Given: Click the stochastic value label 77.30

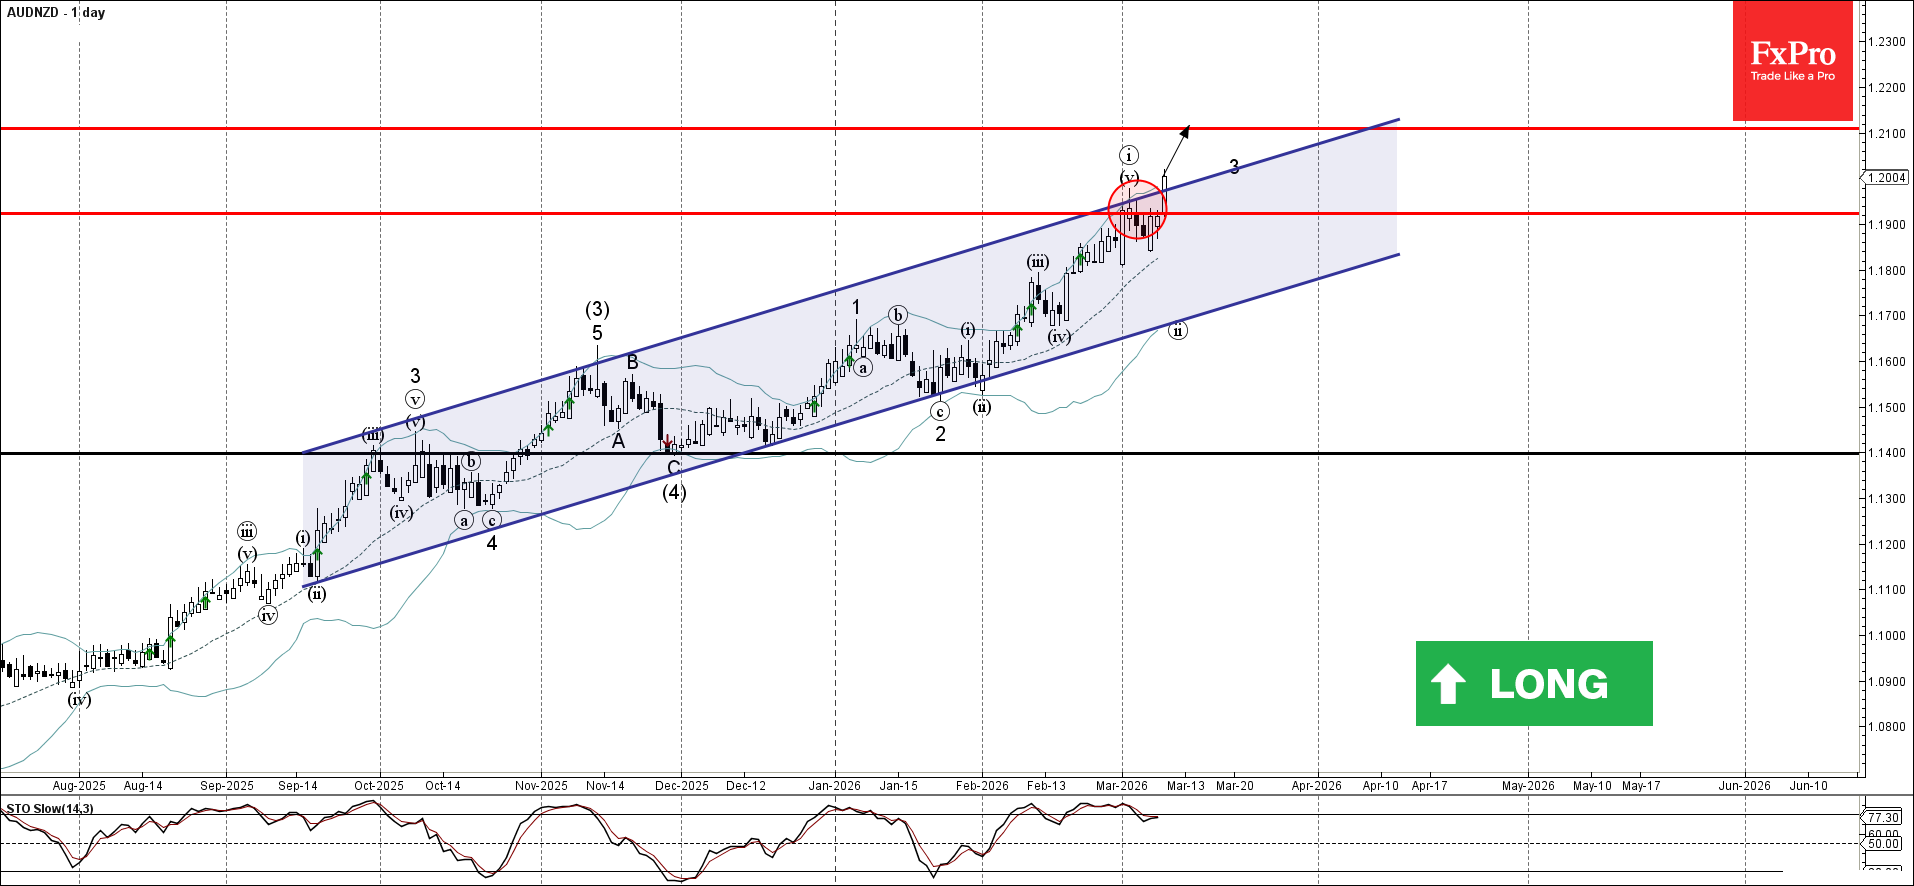Looking at the screenshot, I should point(1883,817).
